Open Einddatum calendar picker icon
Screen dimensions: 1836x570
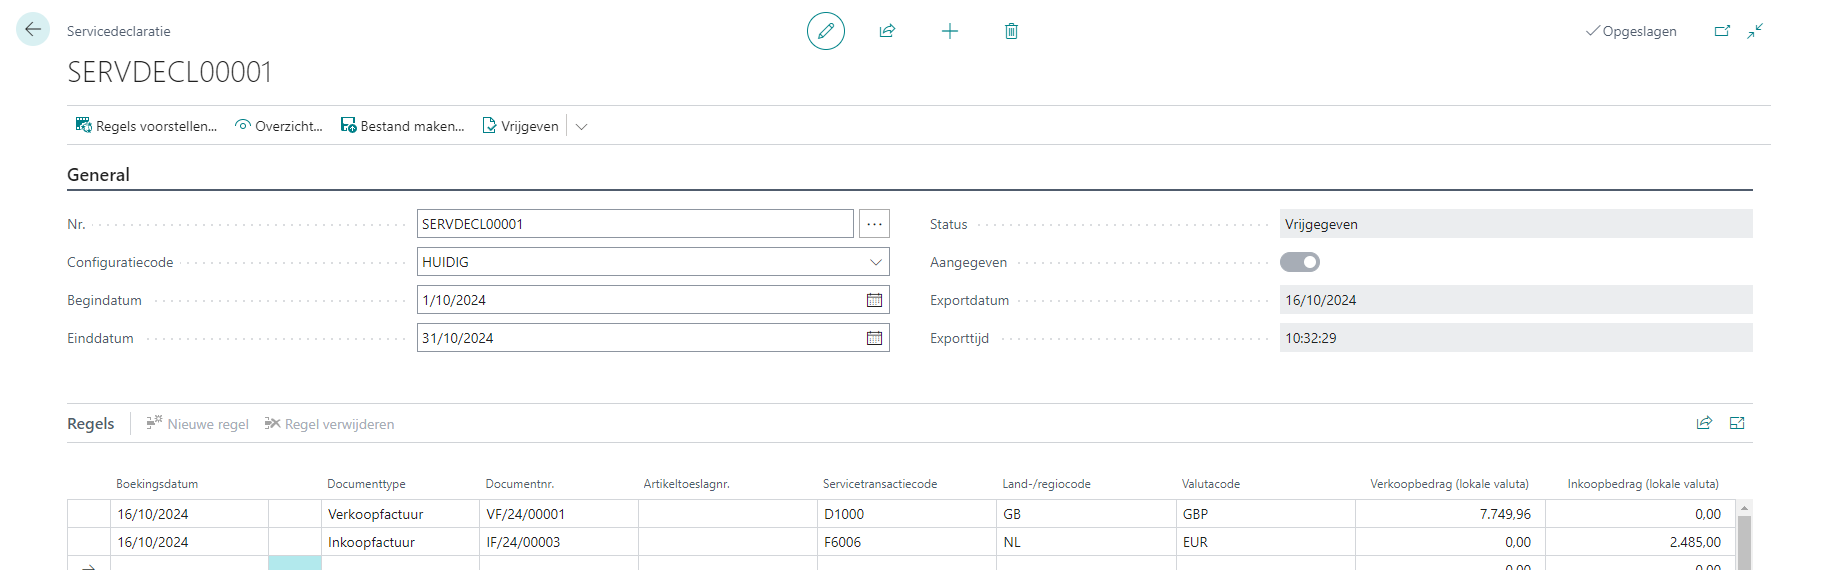(x=874, y=338)
